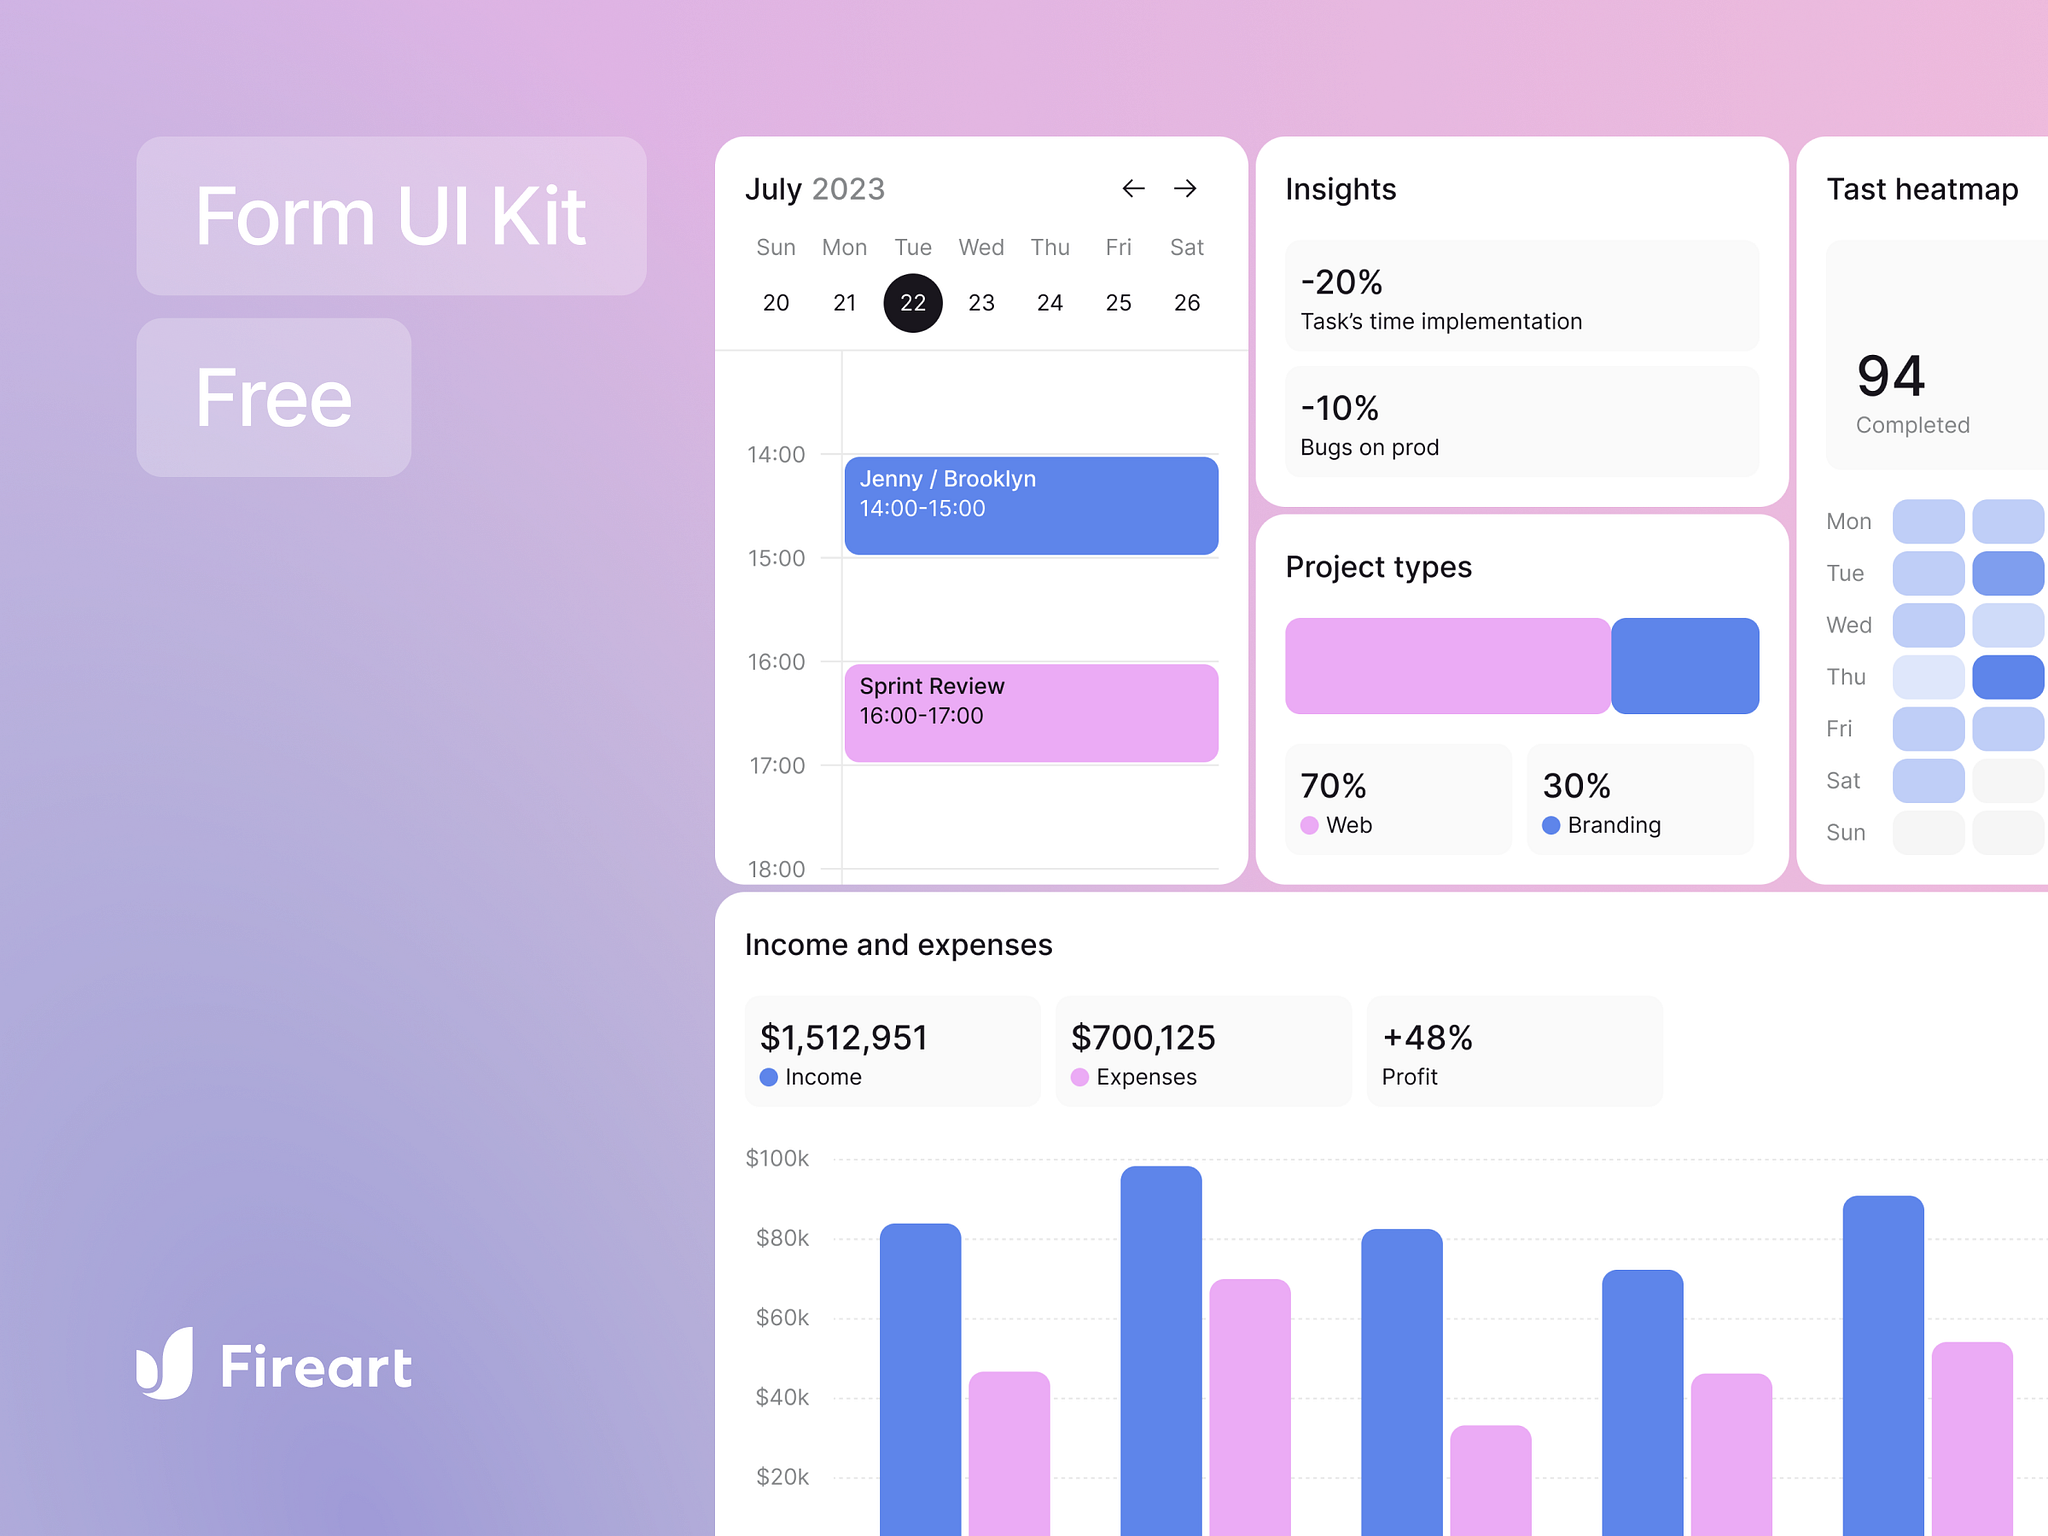Click the Free label button
Viewport: 2048px width, 1536px height.
coord(273,397)
